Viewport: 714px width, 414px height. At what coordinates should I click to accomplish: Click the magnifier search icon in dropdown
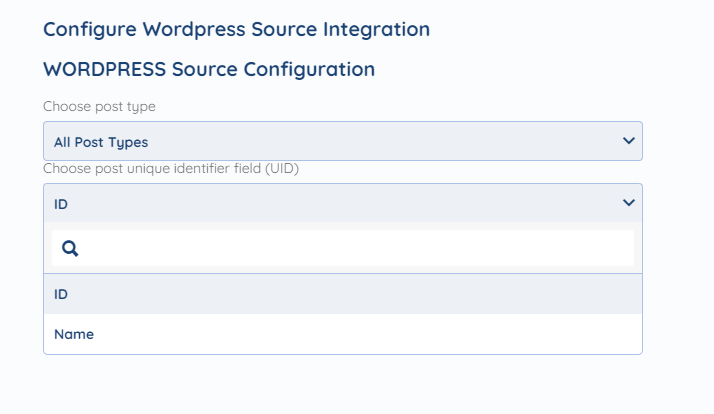(70, 249)
